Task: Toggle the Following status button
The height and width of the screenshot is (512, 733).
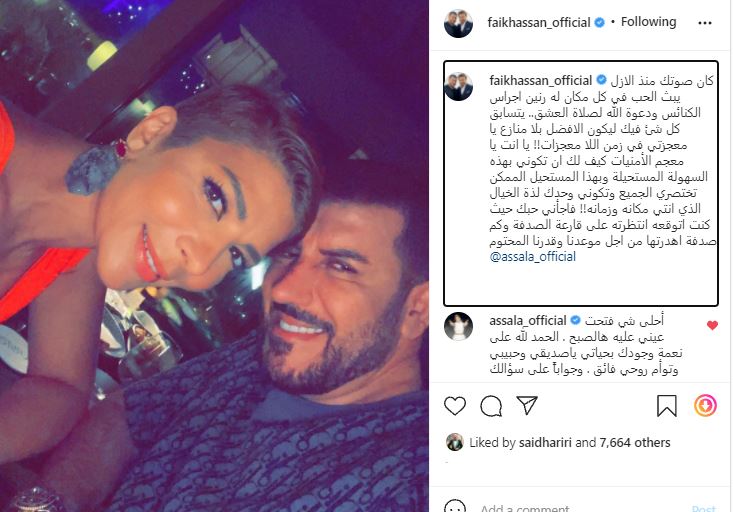Action: click(648, 22)
